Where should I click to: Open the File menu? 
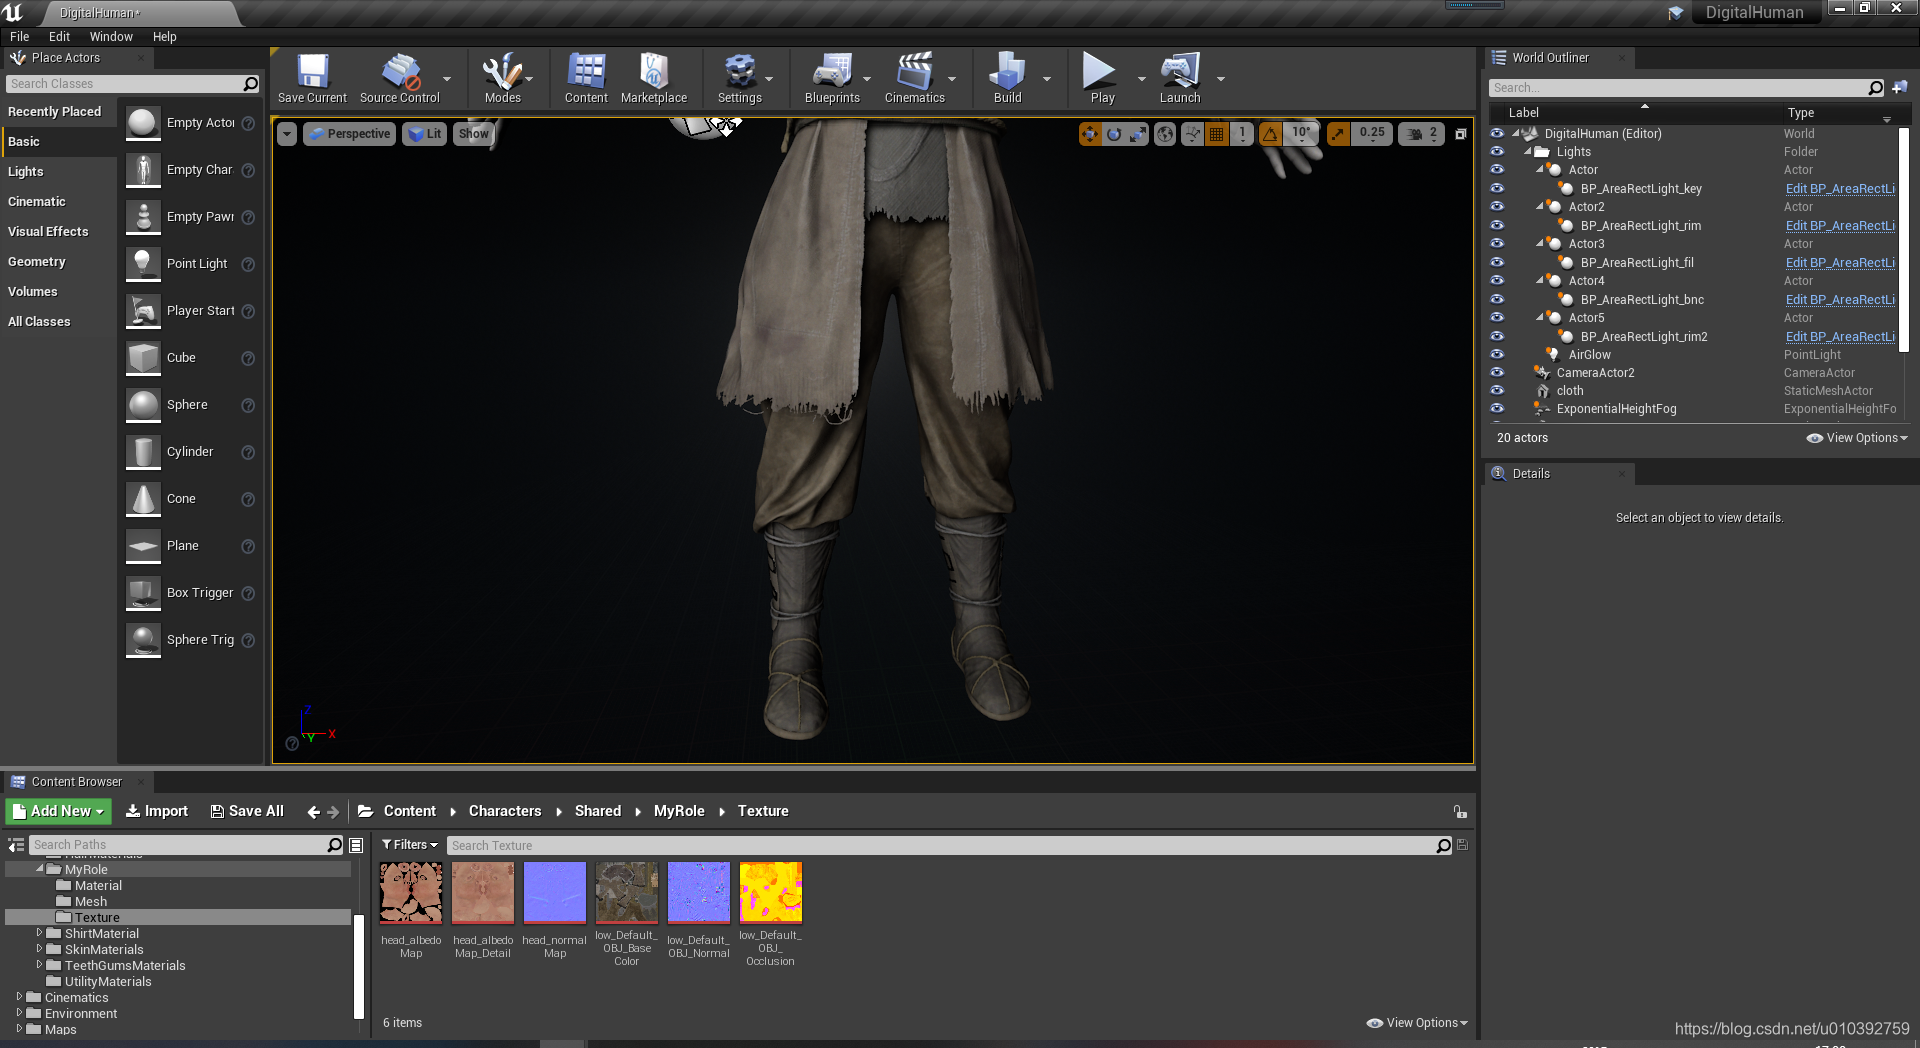[20, 37]
